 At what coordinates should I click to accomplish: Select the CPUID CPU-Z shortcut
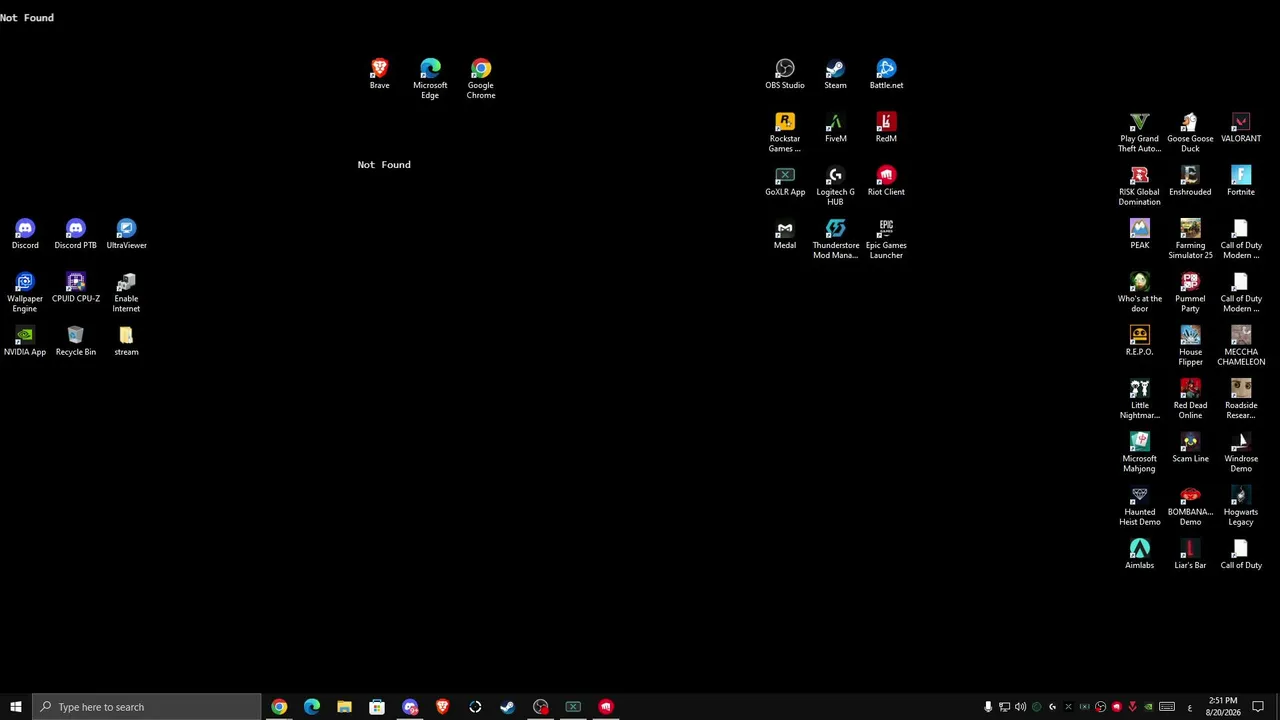76,287
